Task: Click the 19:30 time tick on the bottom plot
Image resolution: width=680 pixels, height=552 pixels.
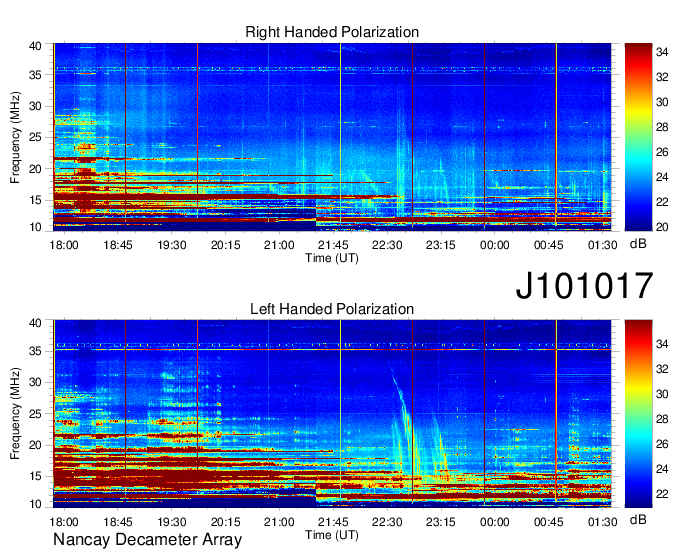Action: coord(172,522)
